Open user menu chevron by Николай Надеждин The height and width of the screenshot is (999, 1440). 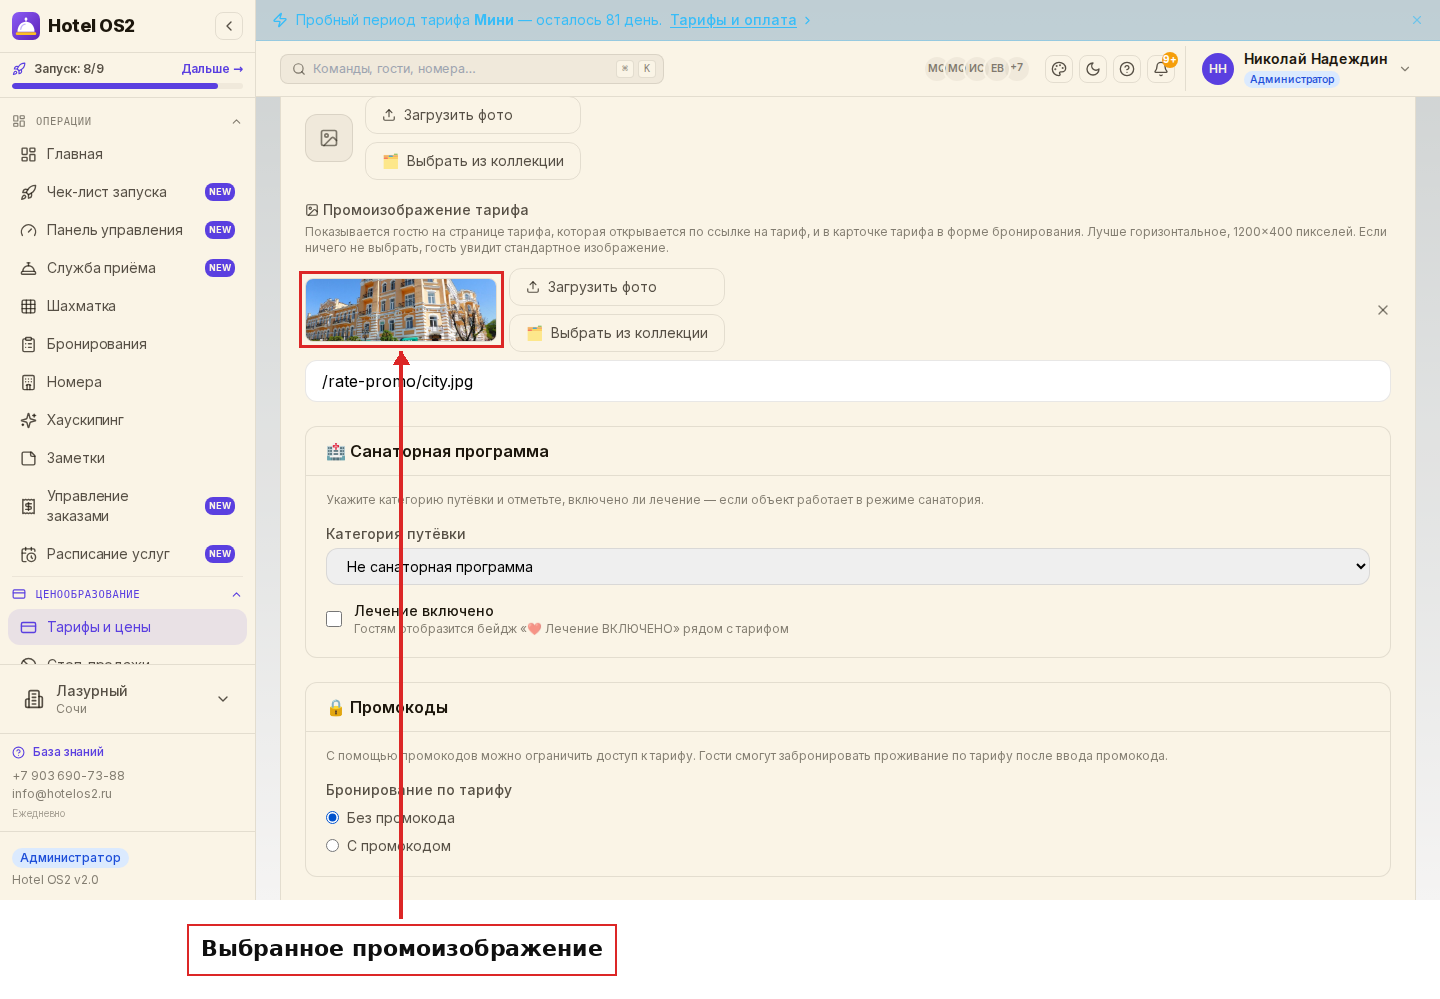(x=1405, y=69)
